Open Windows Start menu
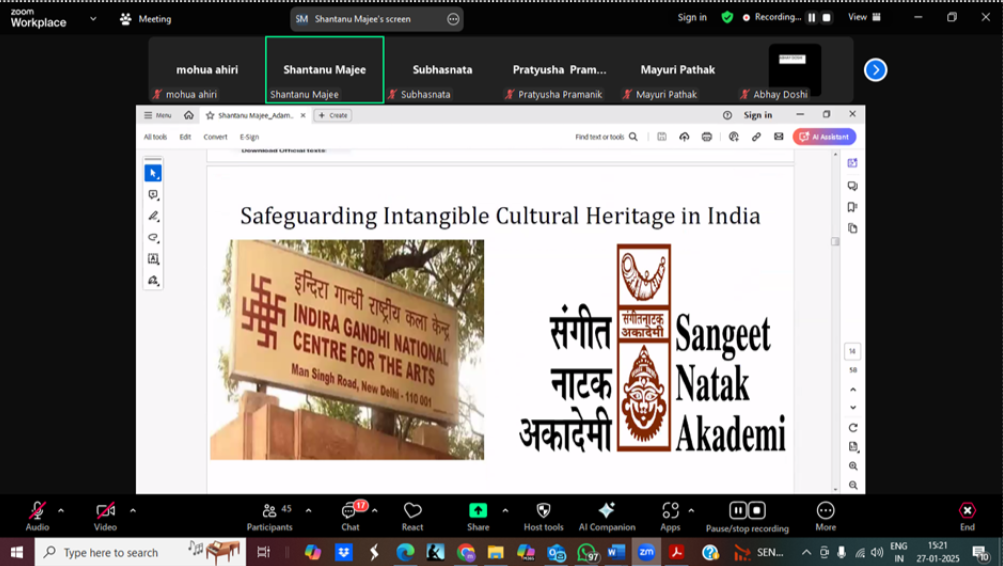 [17, 552]
